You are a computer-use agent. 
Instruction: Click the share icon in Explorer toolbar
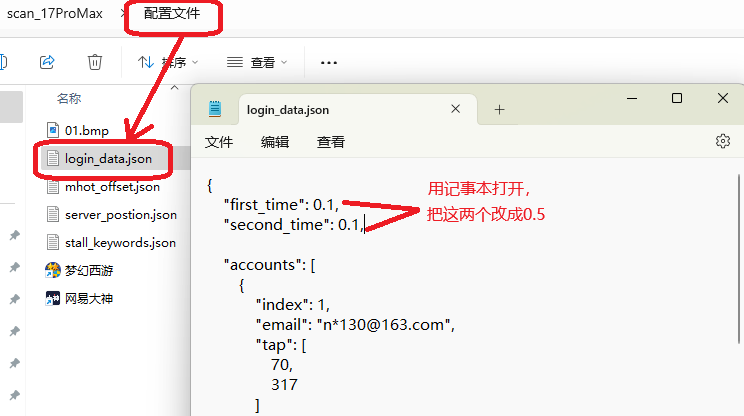point(47,62)
